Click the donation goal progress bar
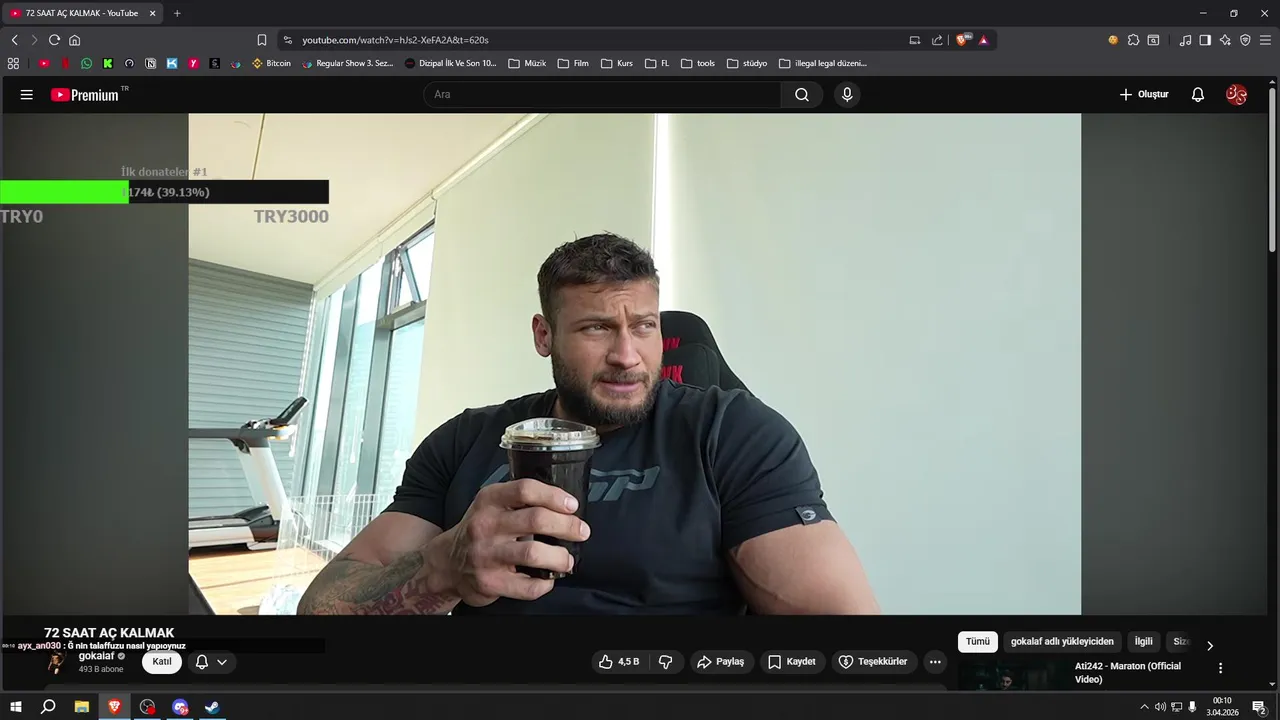The height and width of the screenshot is (720, 1280). 164,192
